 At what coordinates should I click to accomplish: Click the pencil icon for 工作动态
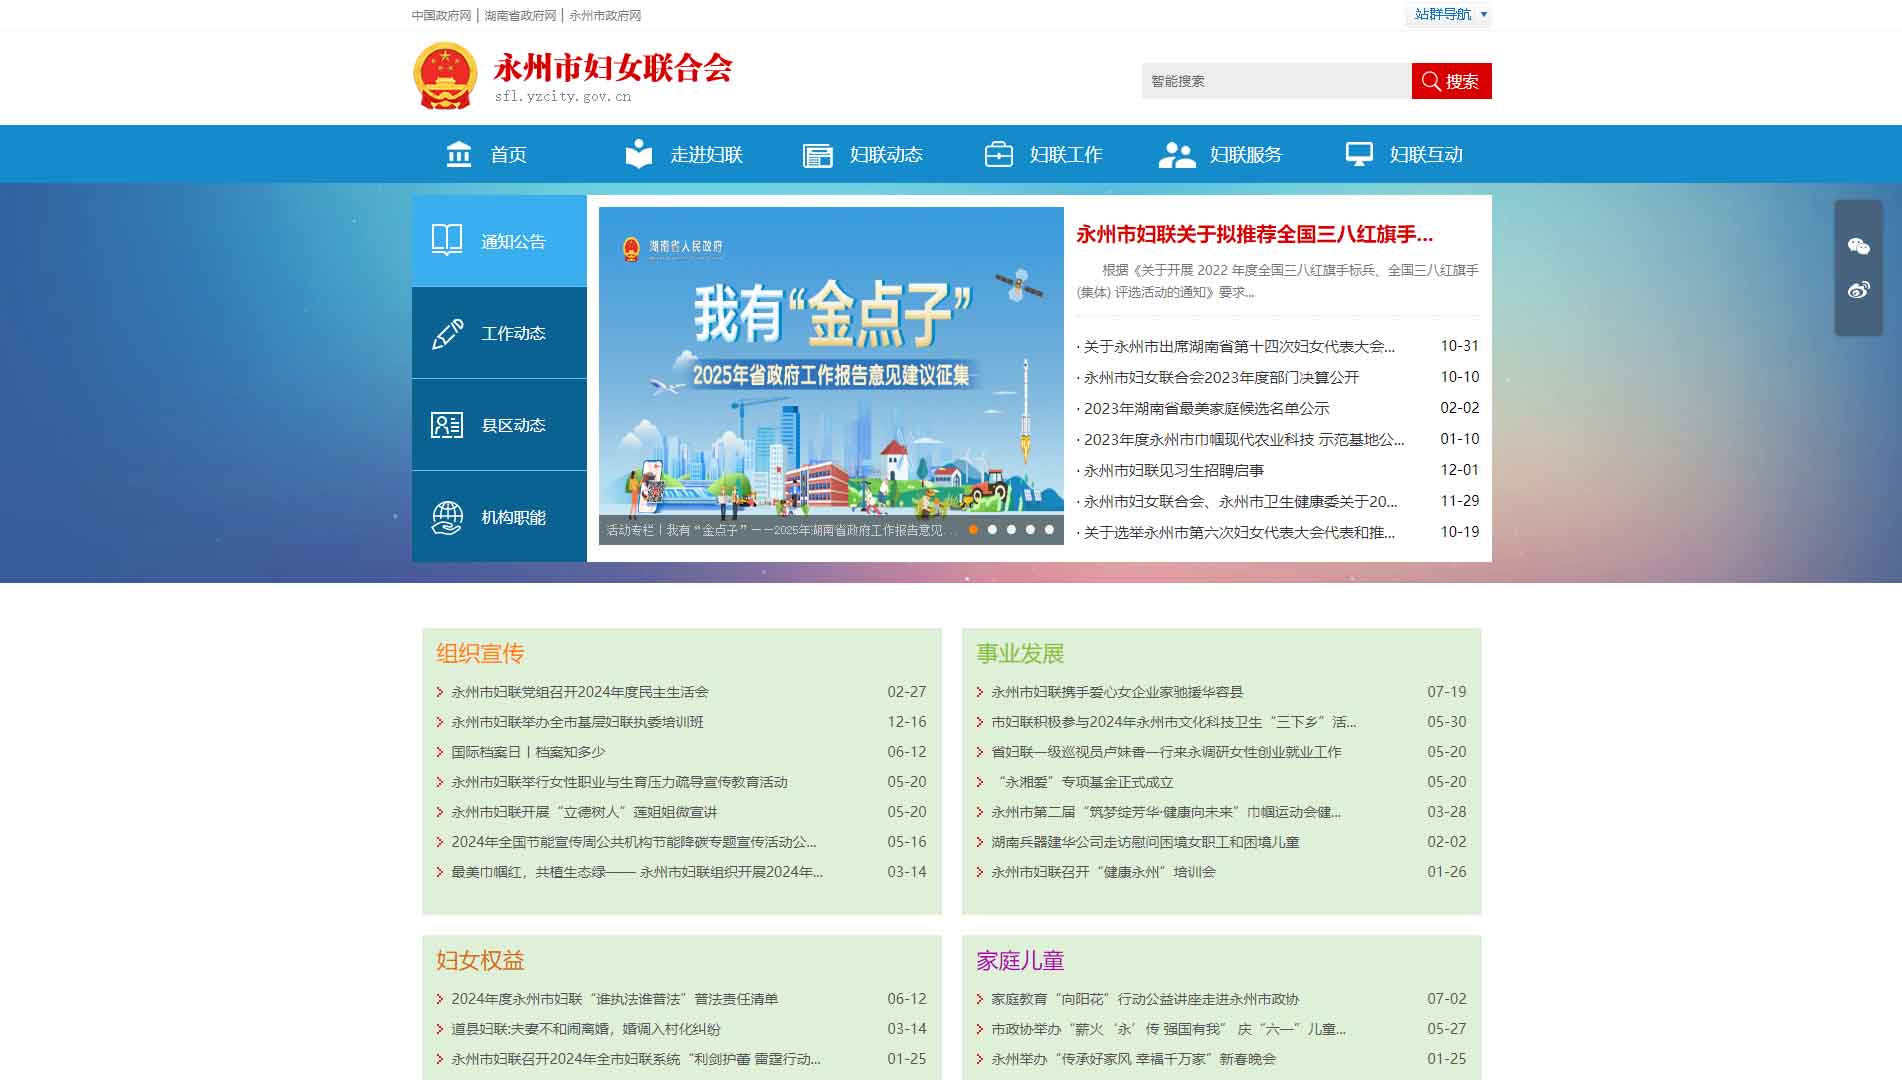447,333
